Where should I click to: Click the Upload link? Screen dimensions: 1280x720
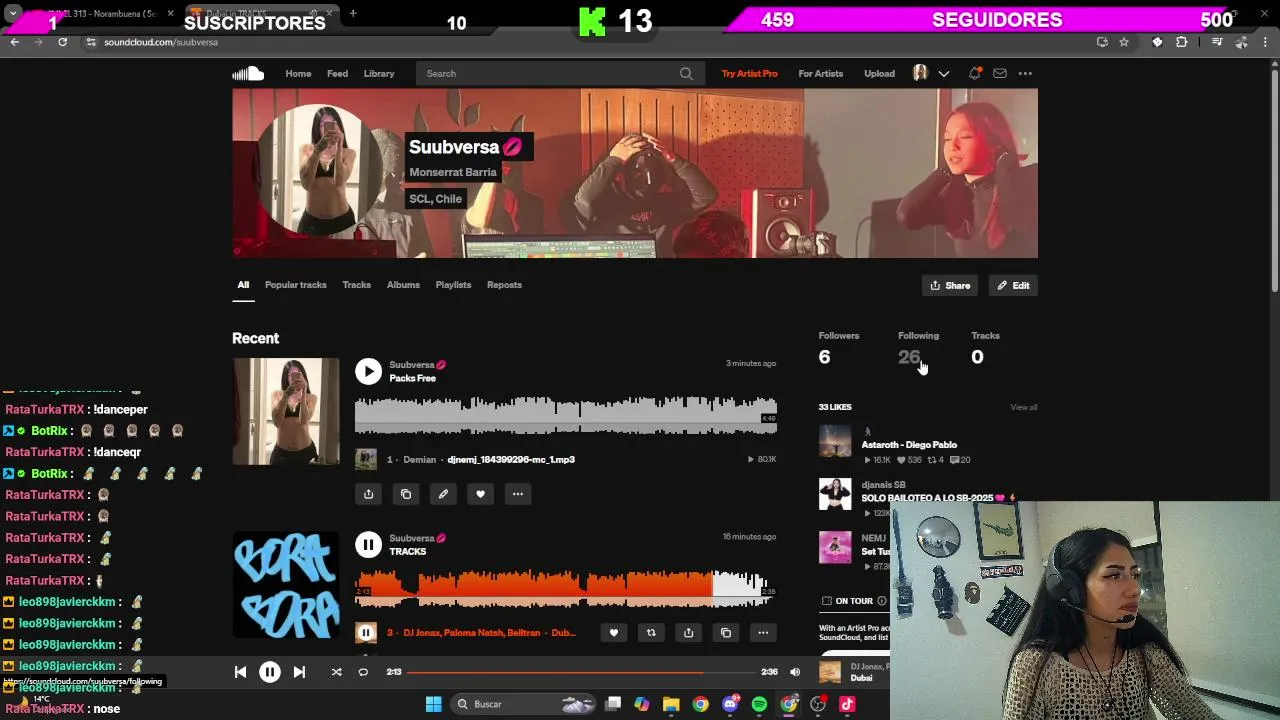click(x=880, y=73)
